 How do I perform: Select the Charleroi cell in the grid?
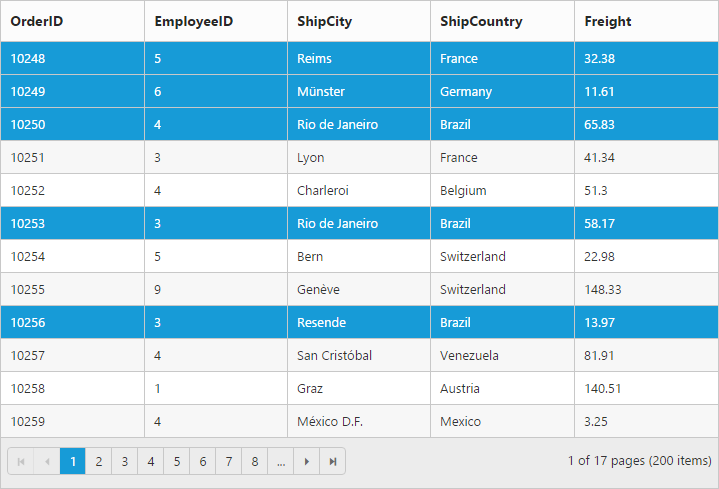click(323, 190)
